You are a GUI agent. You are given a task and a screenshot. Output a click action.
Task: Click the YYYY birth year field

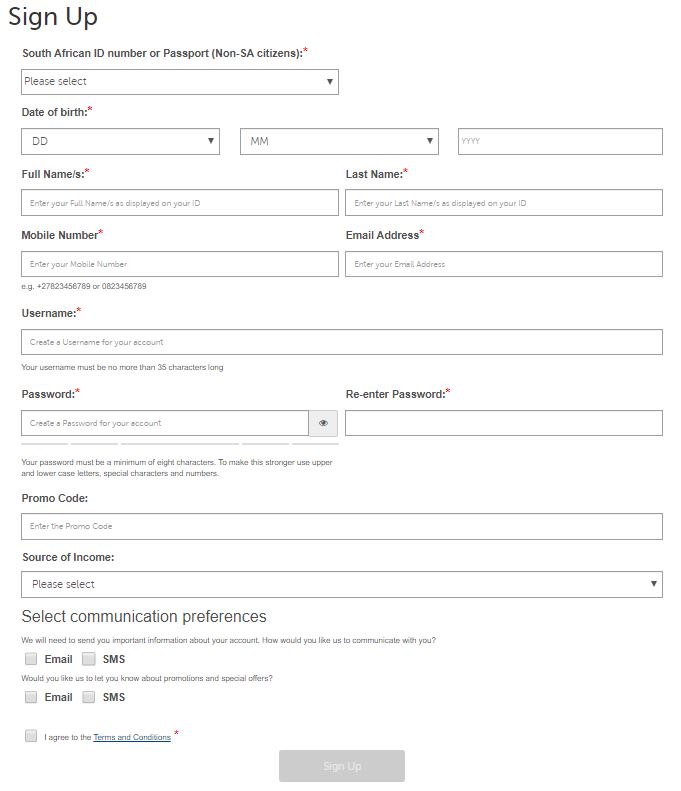tap(560, 141)
